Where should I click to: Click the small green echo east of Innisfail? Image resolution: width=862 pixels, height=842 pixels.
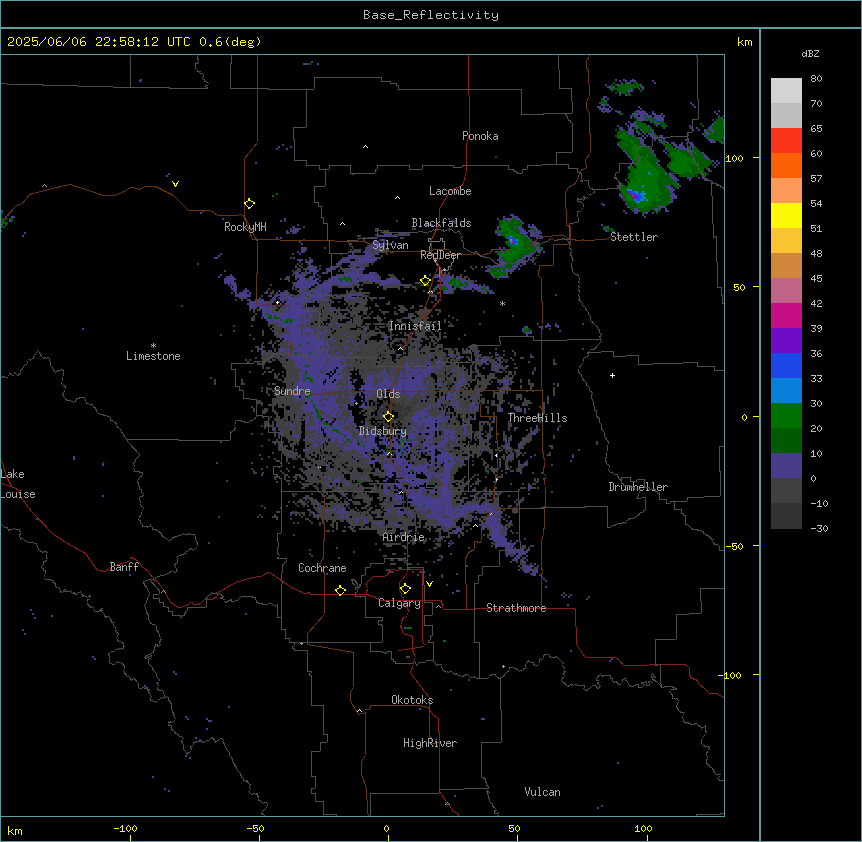tap(527, 330)
